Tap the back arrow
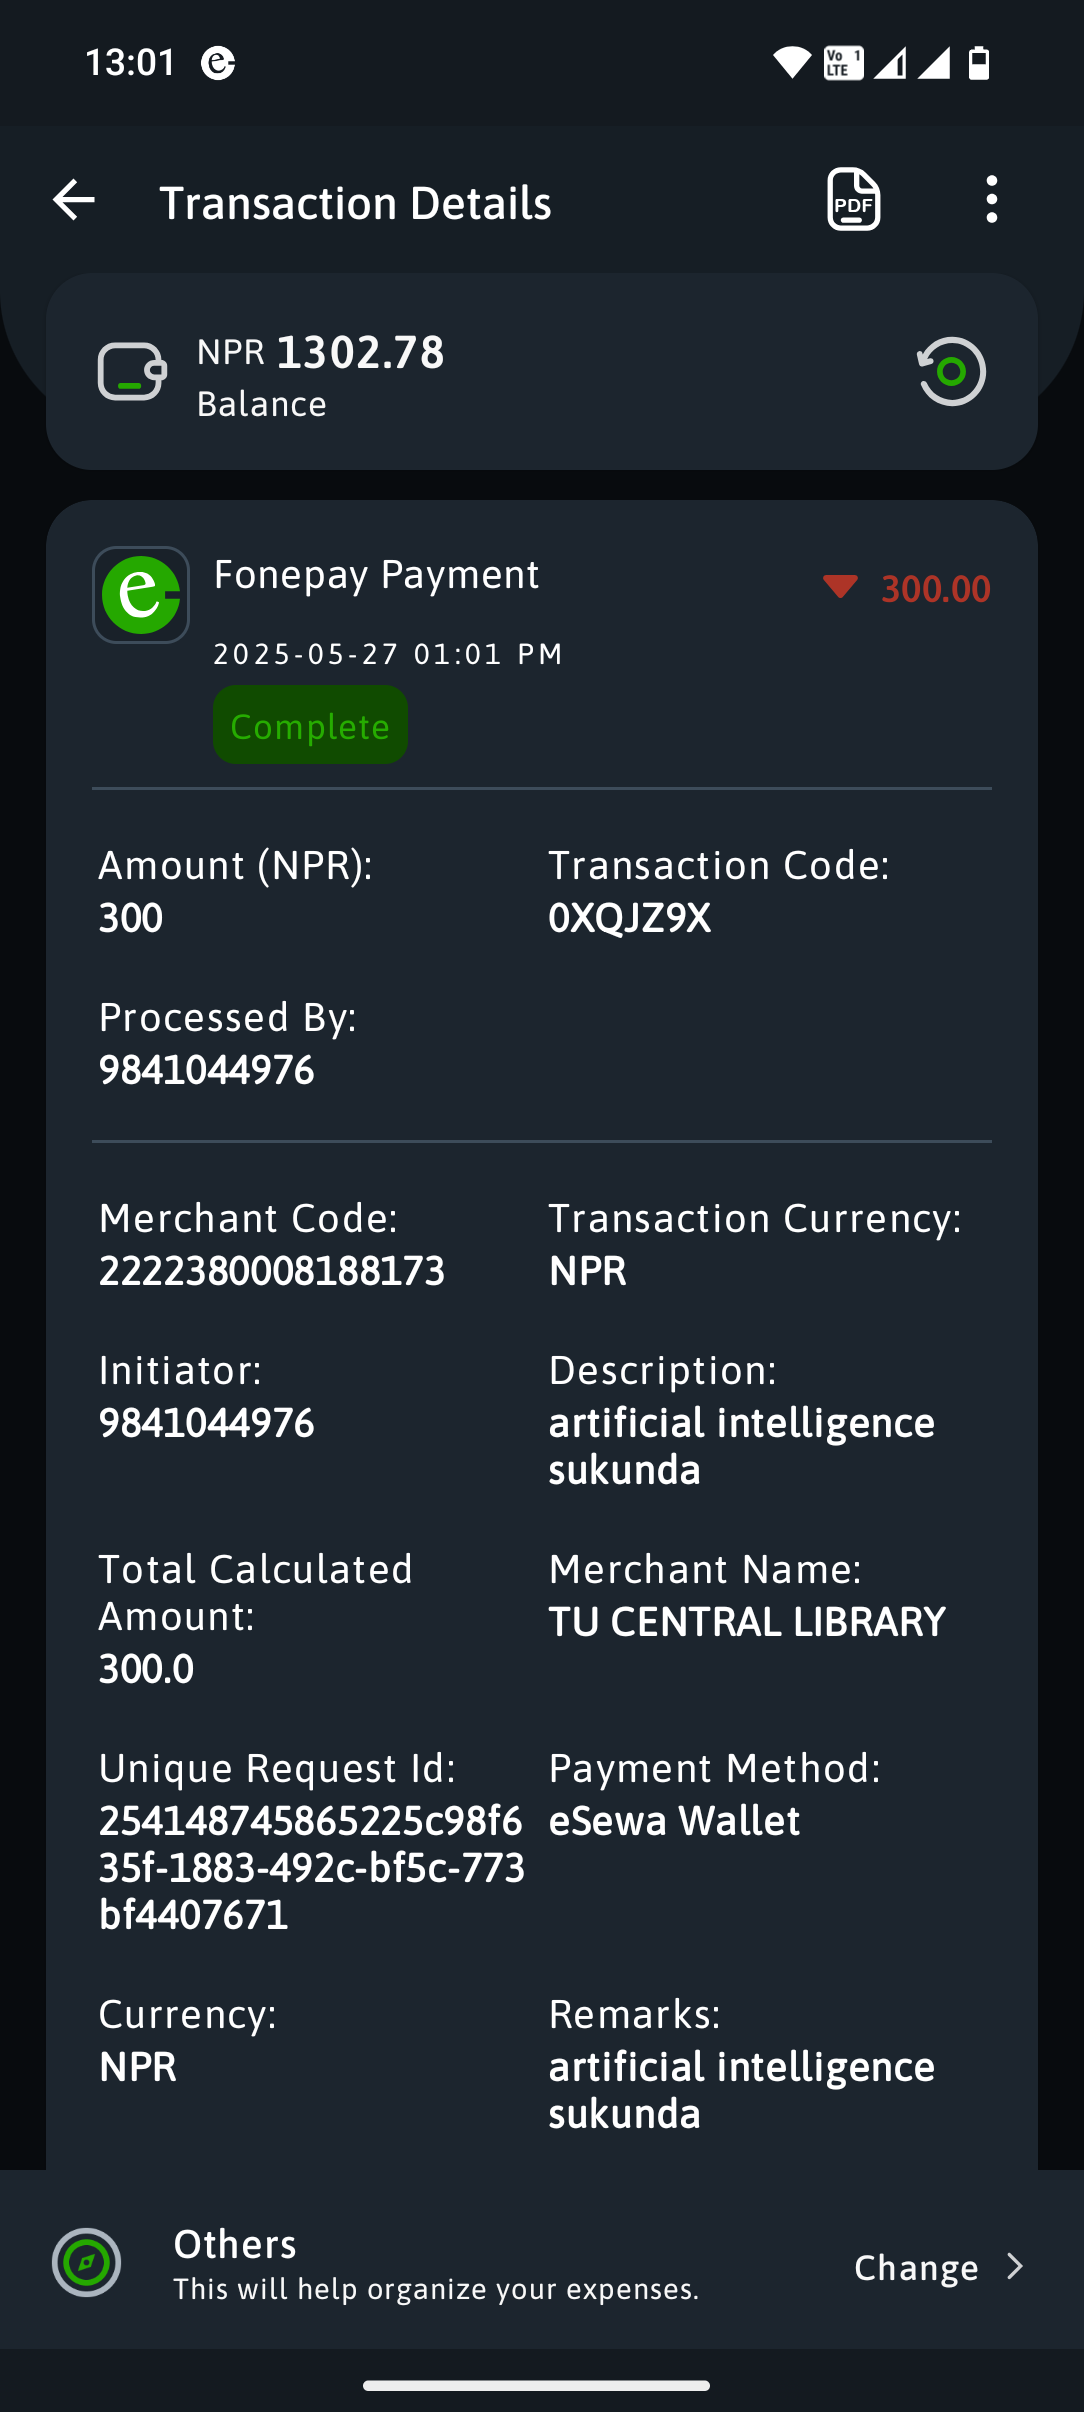Viewport: 1084px width, 2412px height. (x=74, y=200)
